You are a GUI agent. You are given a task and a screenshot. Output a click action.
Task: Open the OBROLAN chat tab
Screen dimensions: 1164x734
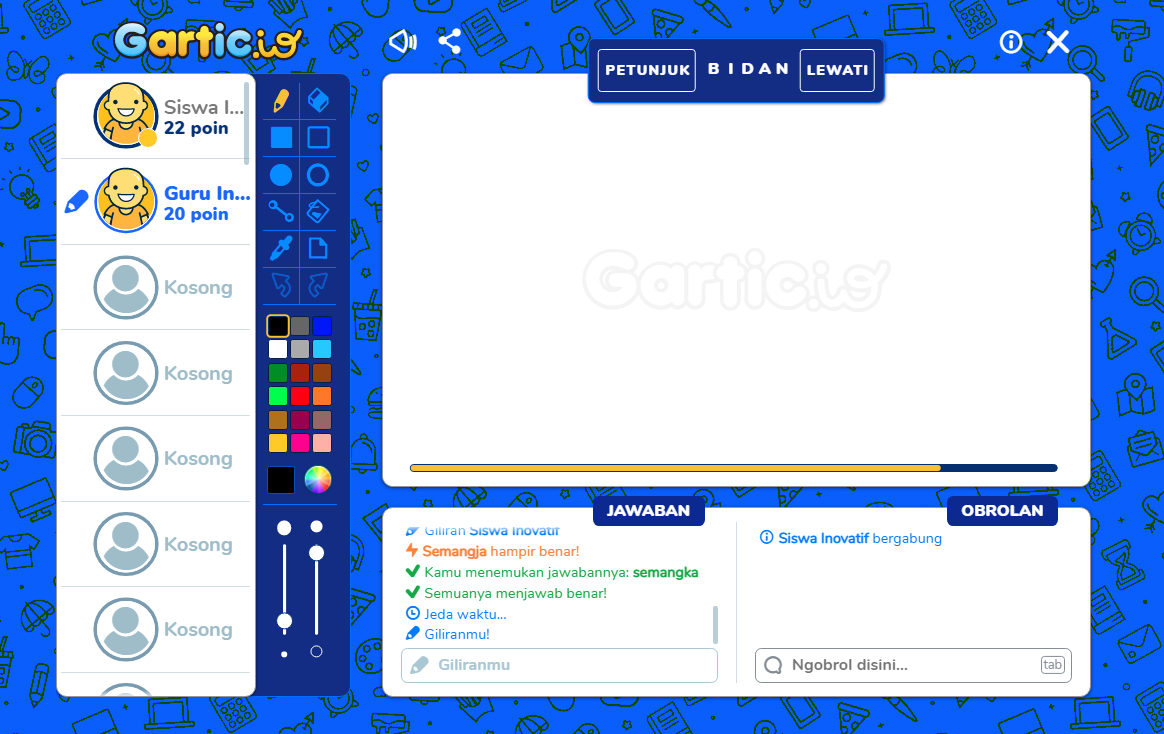click(1002, 511)
